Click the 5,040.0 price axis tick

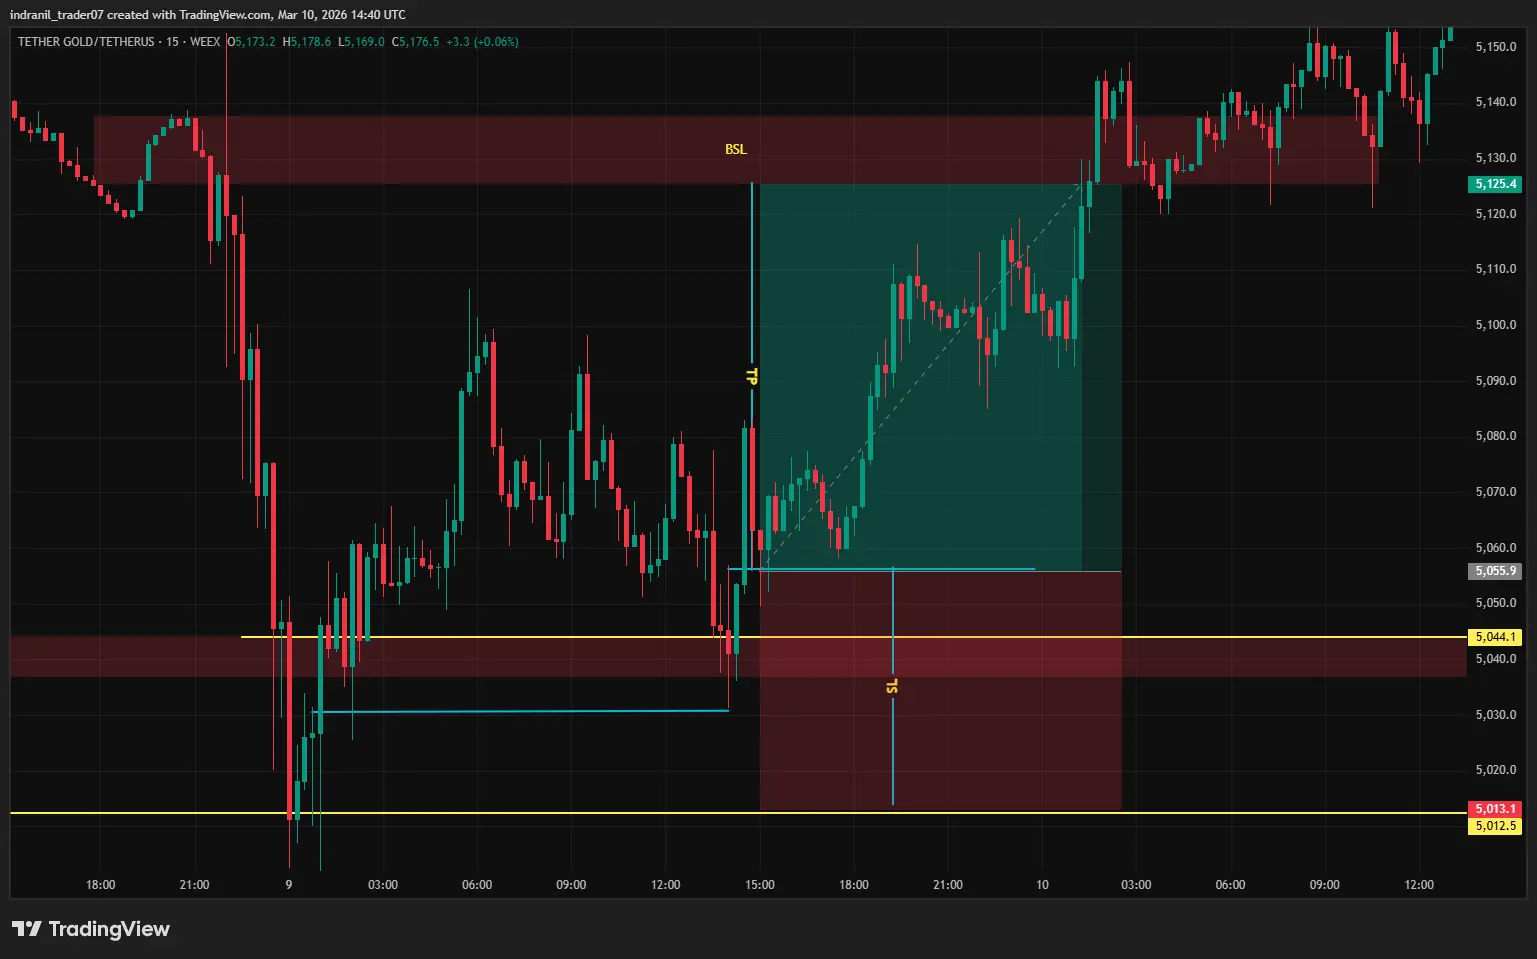click(x=1496, y=659)
